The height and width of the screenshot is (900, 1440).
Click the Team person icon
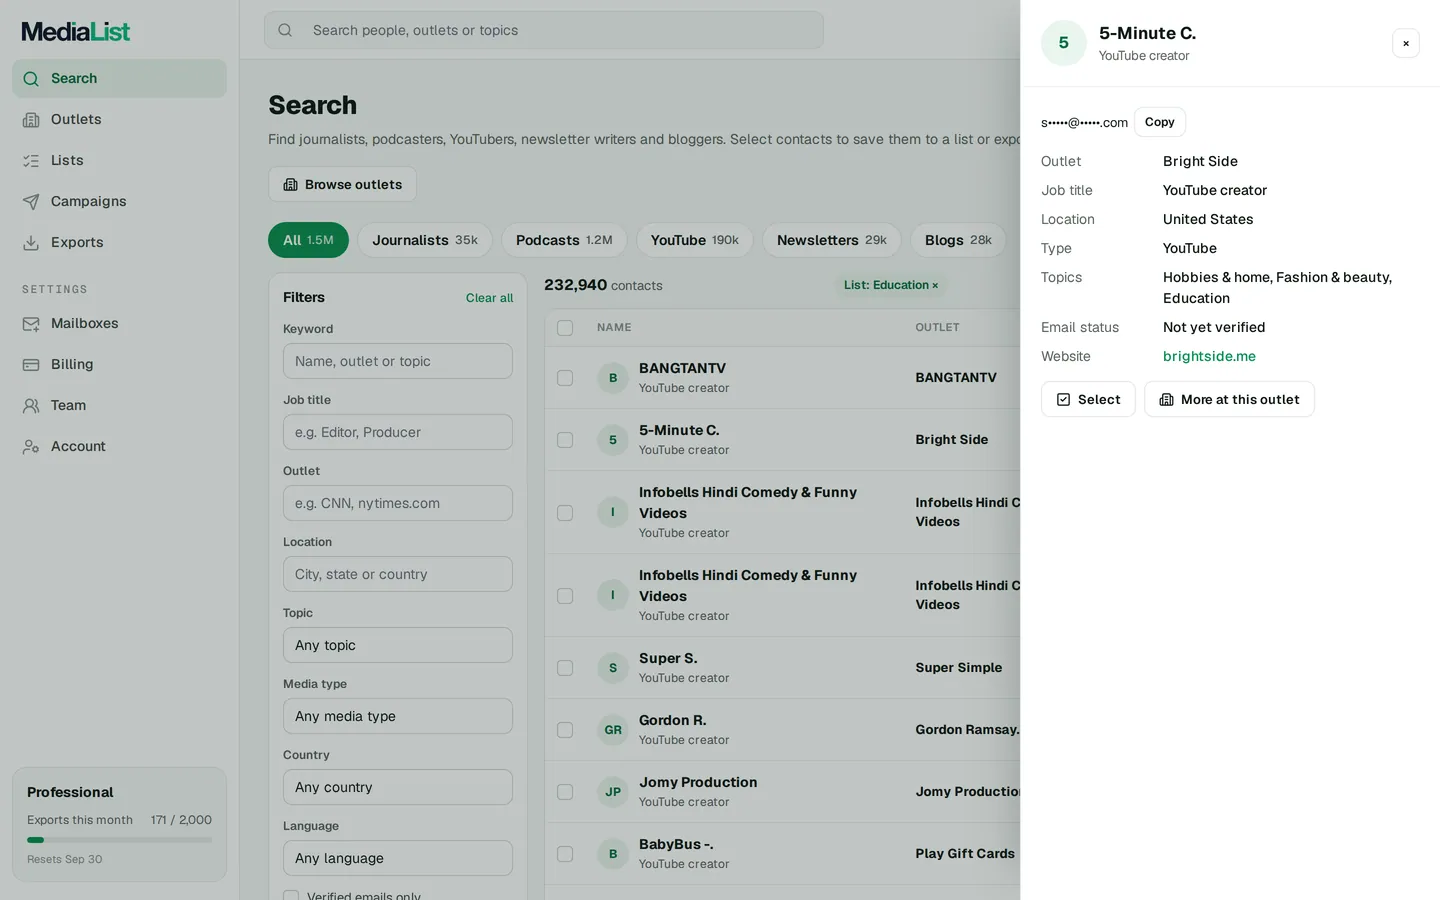click(31, 406)
